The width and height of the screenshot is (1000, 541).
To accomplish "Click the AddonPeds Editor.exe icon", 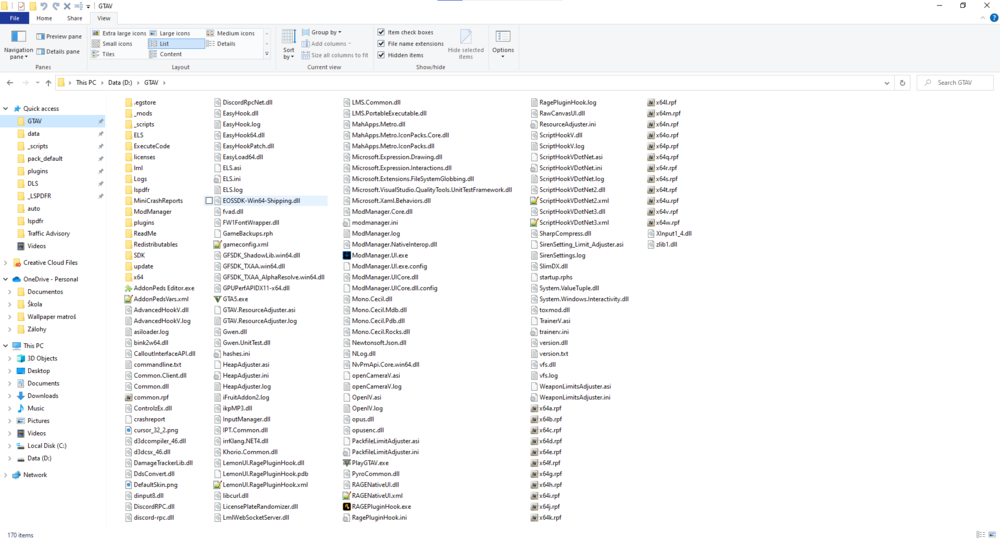I will click(x=128, y=288).
